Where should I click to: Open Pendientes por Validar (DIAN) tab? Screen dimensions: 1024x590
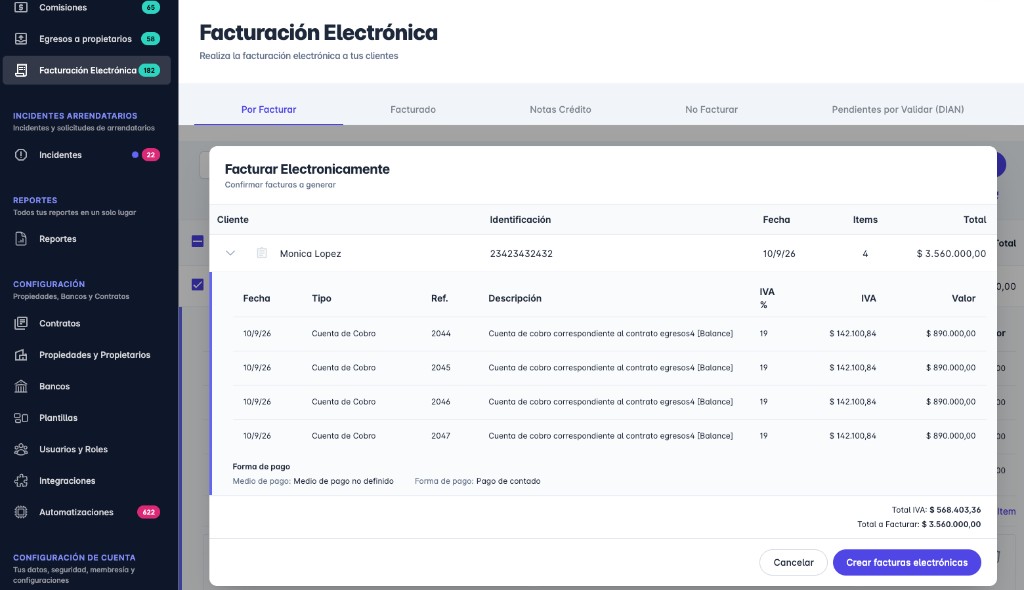coord(897,109)
